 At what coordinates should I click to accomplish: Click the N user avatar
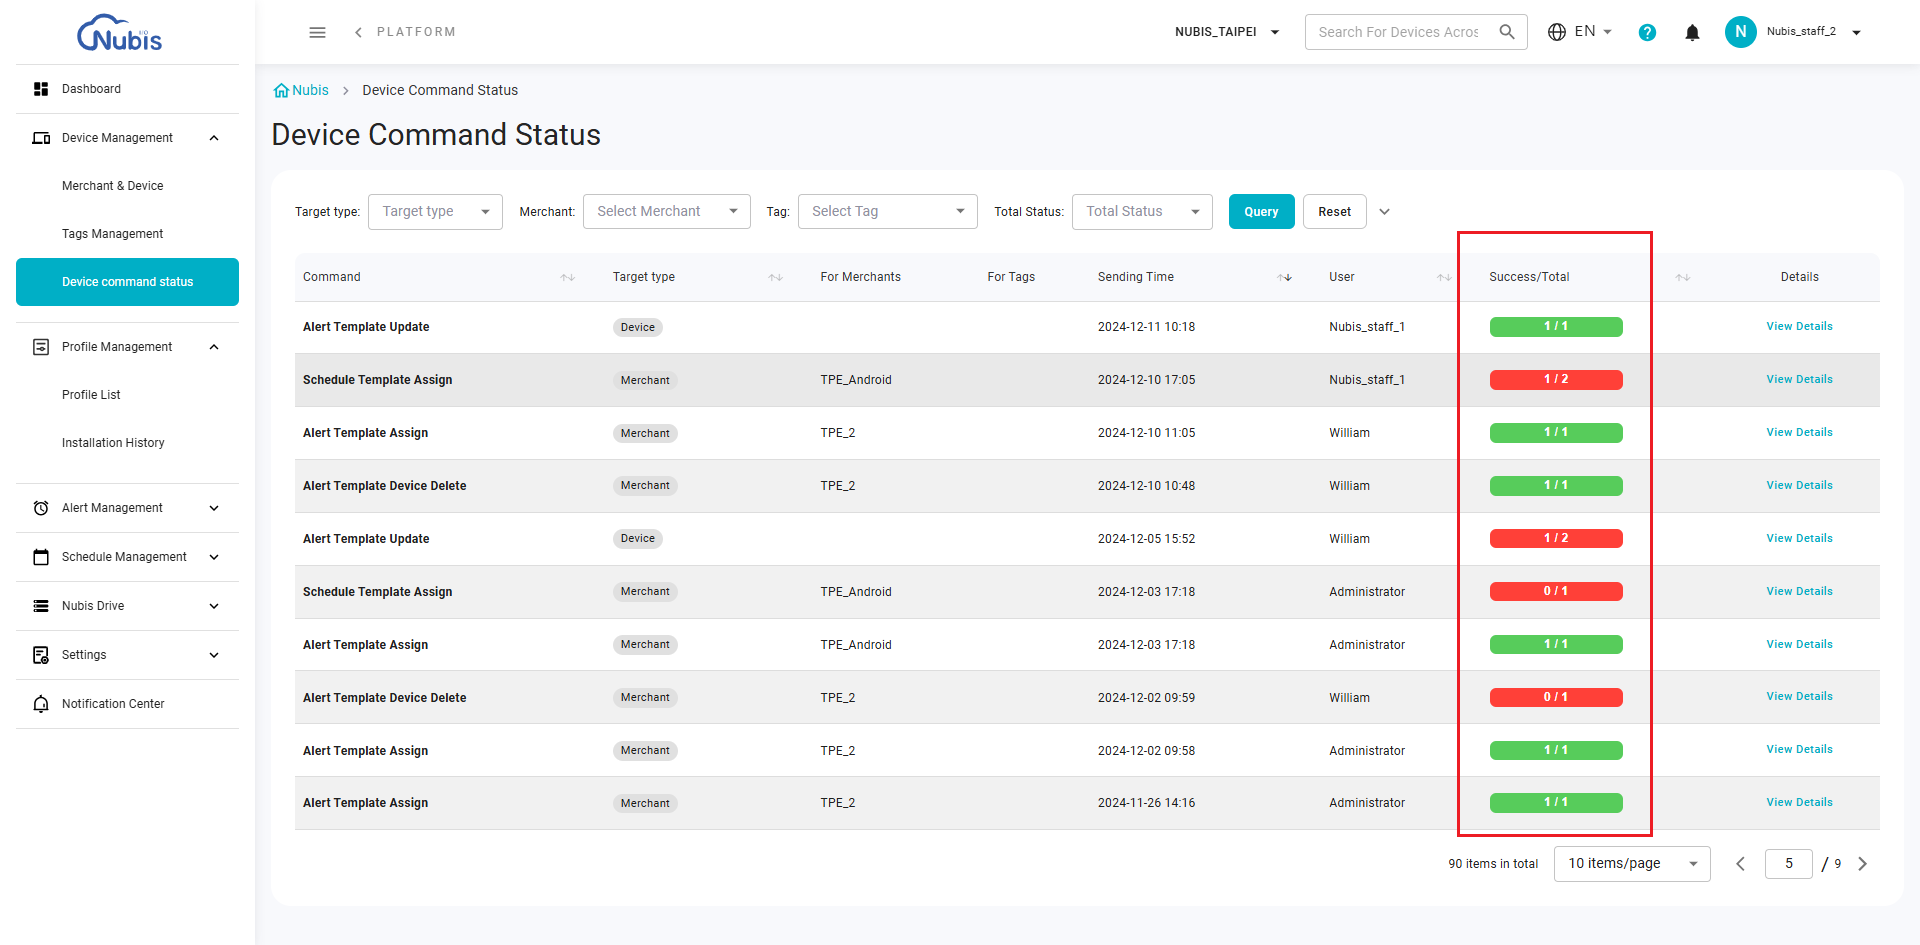[x=1740, y=32]
